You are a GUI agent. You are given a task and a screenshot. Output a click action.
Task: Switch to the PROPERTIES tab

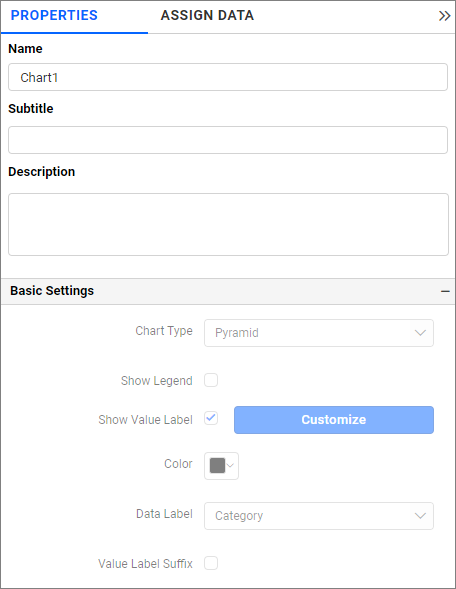(x=54, y=15)
